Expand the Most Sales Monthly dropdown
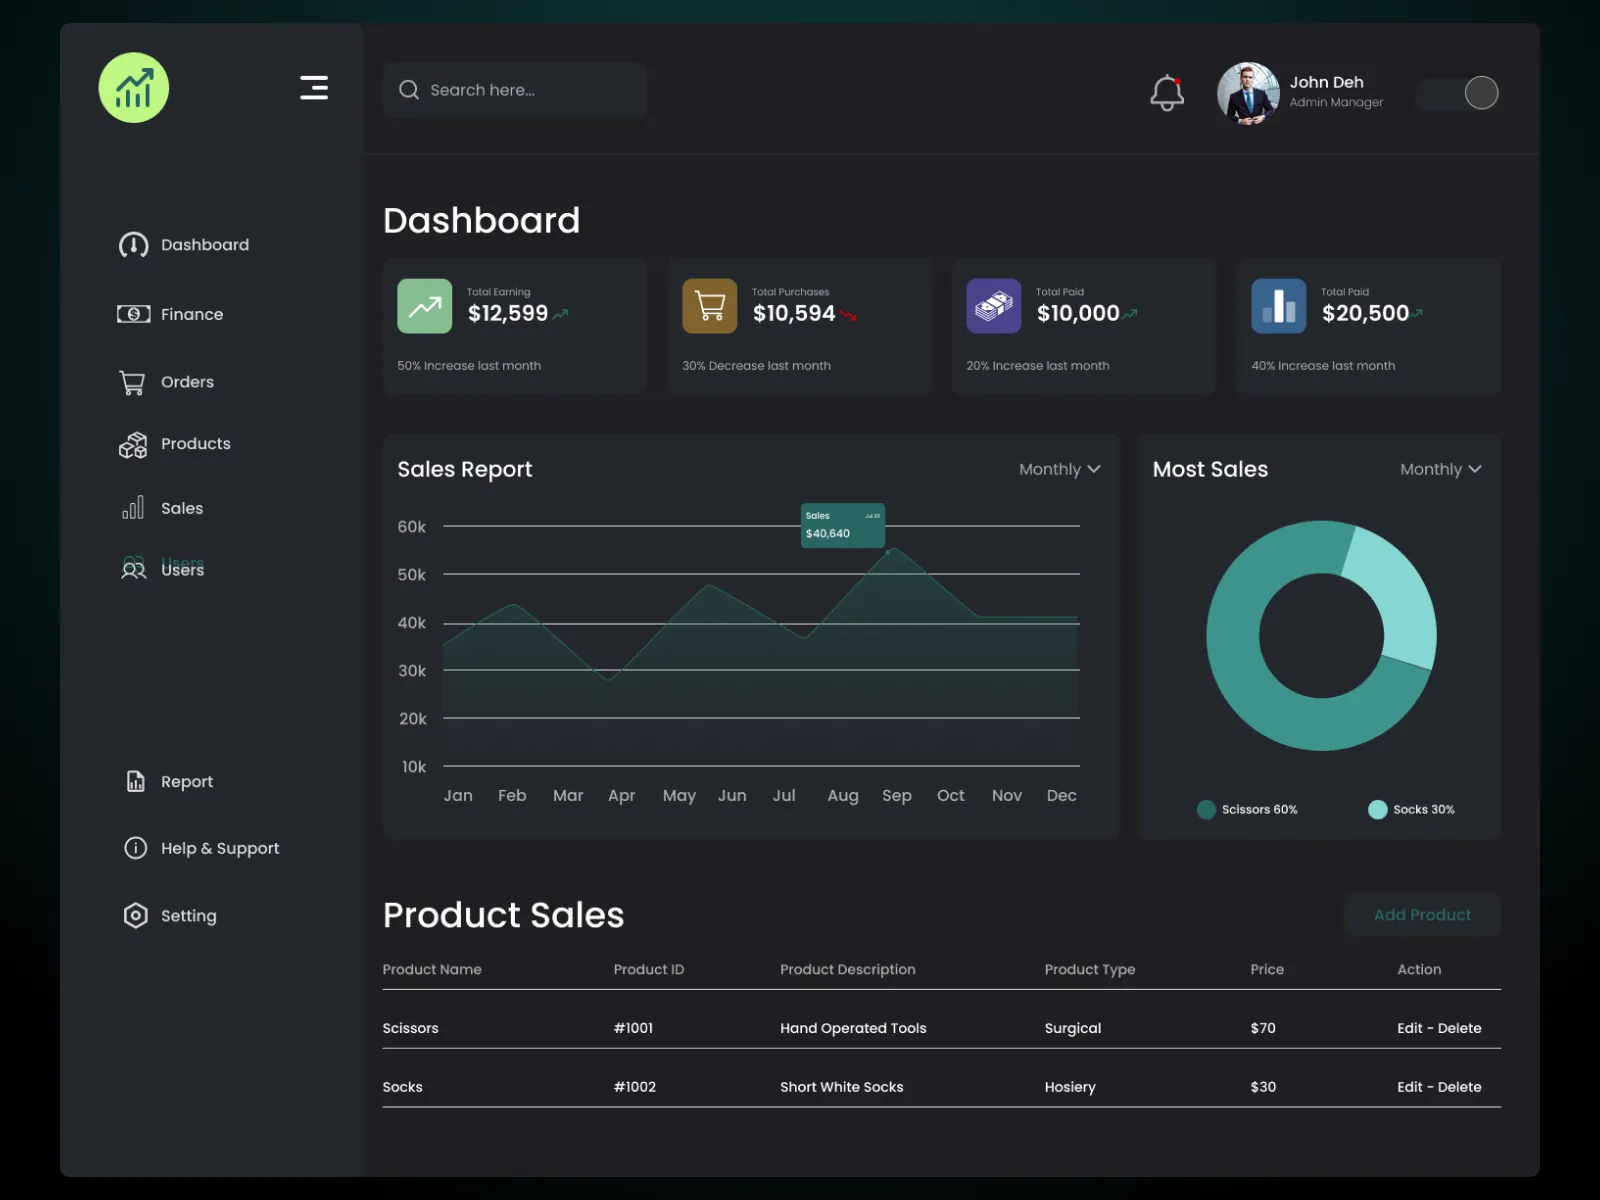Viewport: 1600px width, 1200px height. [x=1440, y=468]
